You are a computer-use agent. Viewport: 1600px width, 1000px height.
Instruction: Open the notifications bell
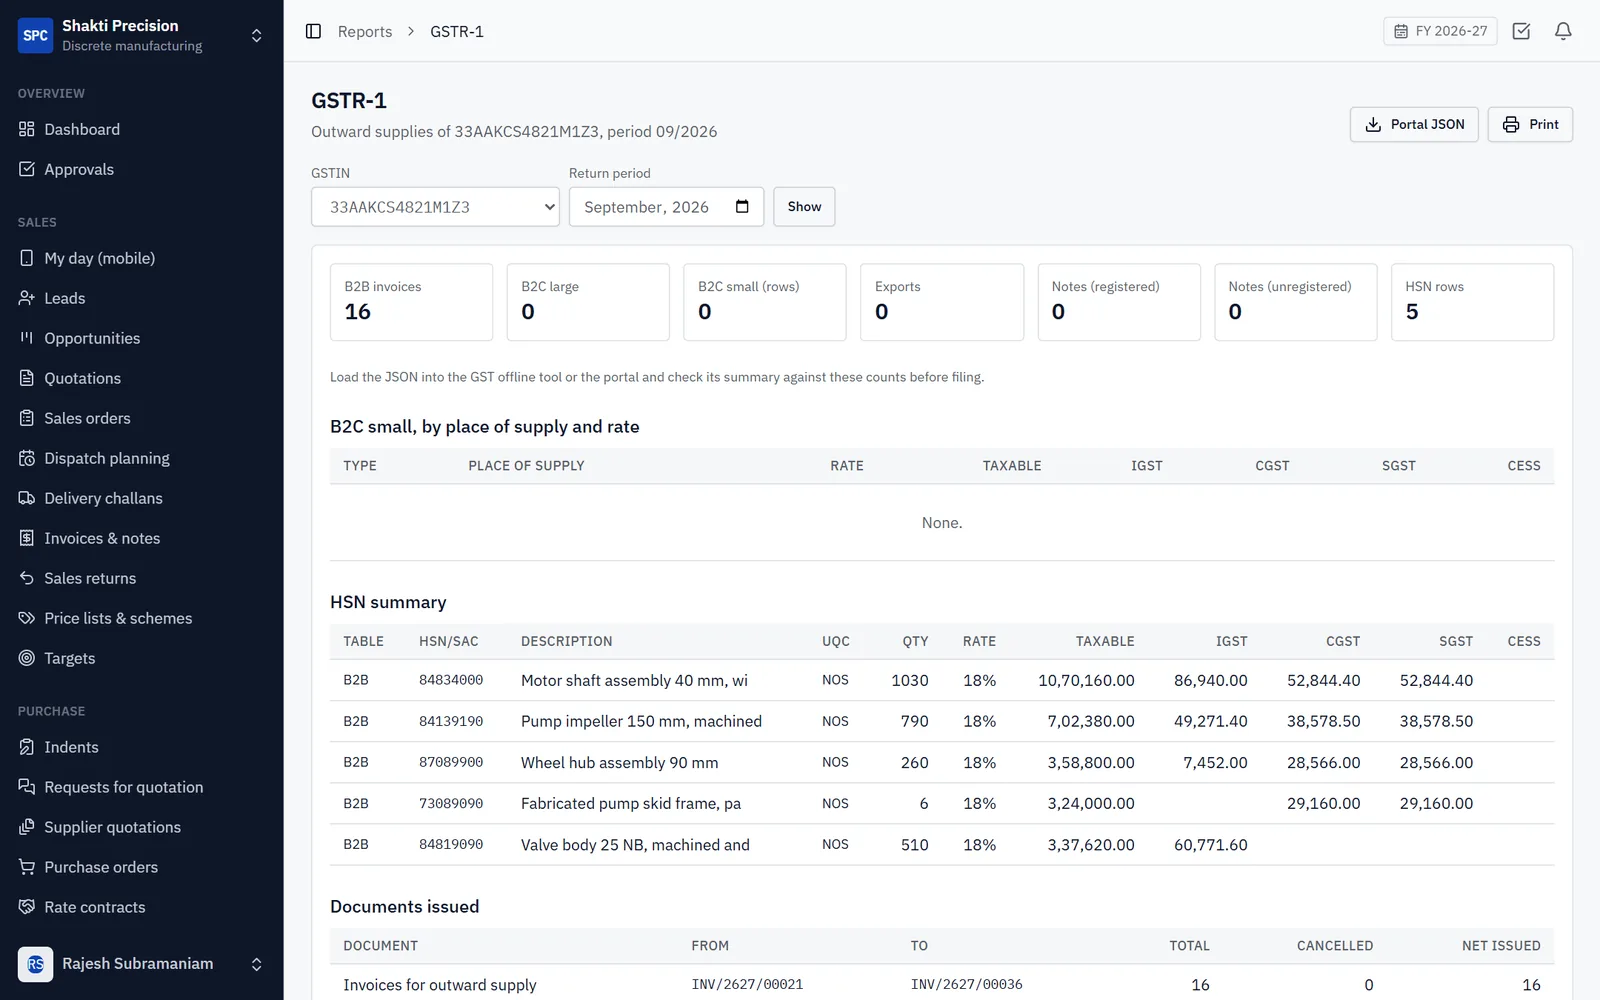[x=1563, y=31]
